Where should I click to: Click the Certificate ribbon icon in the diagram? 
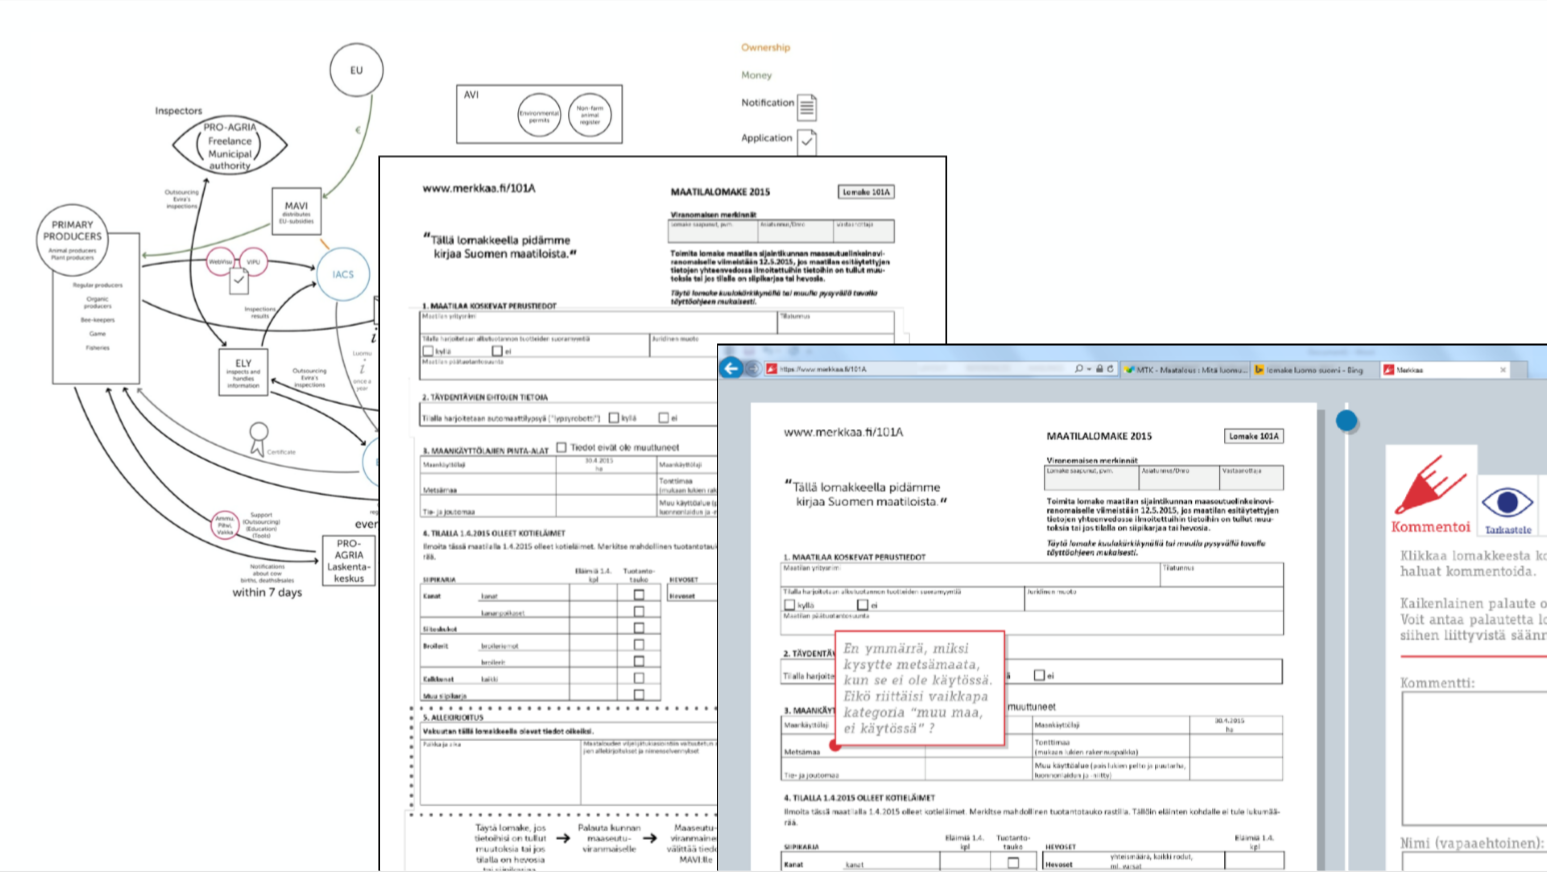click(x=259, y=438)
